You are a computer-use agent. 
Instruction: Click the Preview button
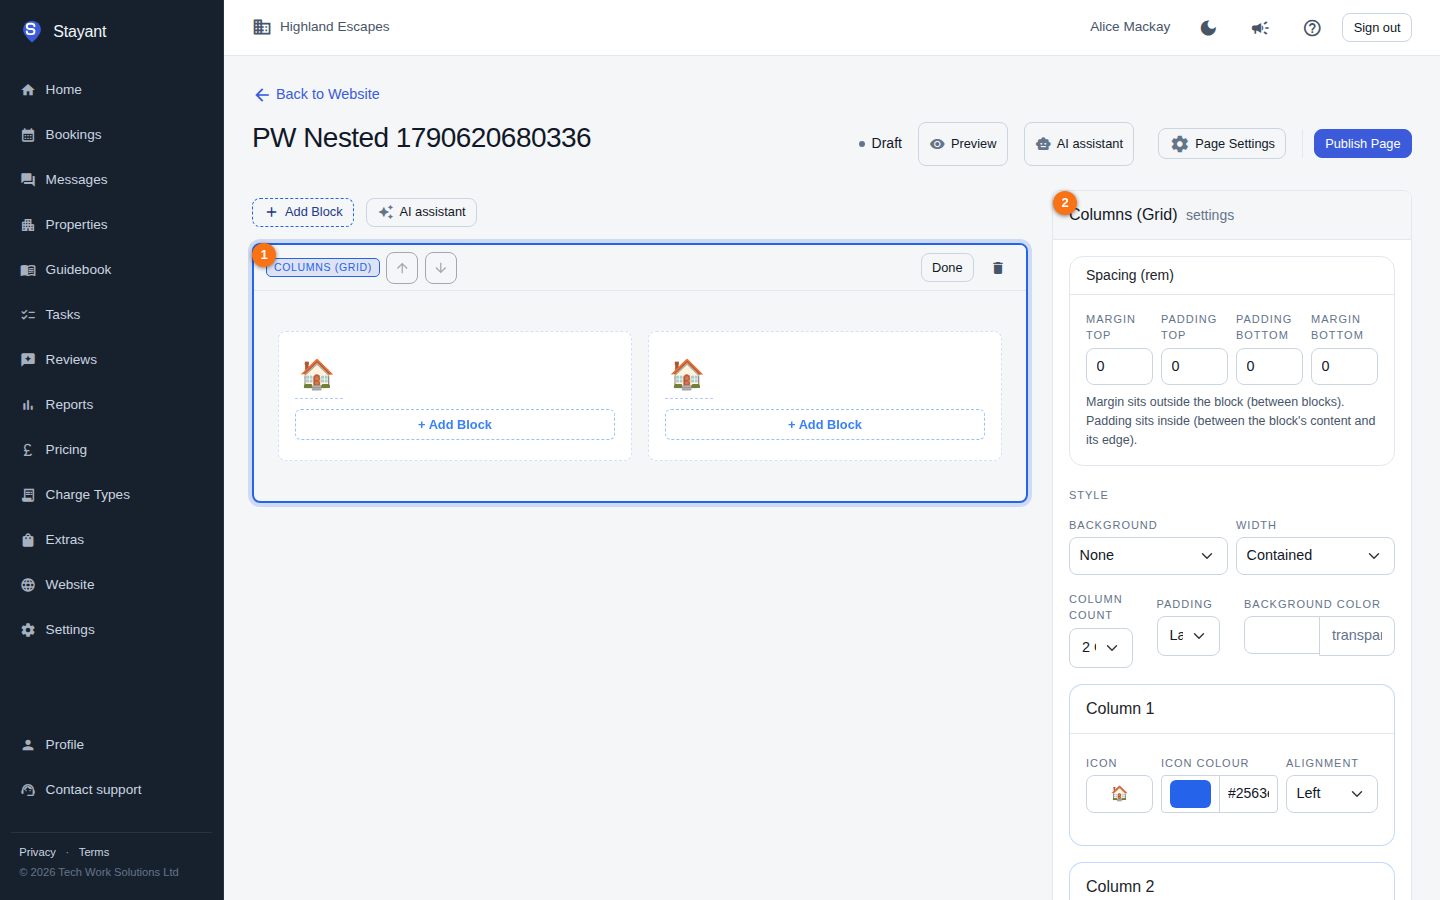click(963, 144)
